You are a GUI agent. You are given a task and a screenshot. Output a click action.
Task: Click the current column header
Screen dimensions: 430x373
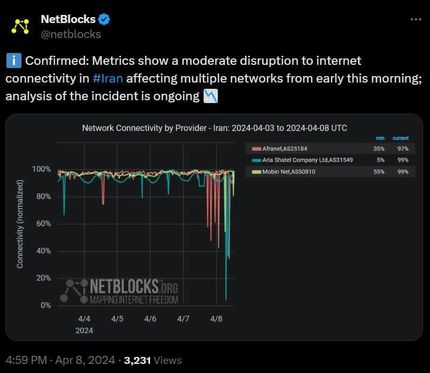(x=400, y=138)
